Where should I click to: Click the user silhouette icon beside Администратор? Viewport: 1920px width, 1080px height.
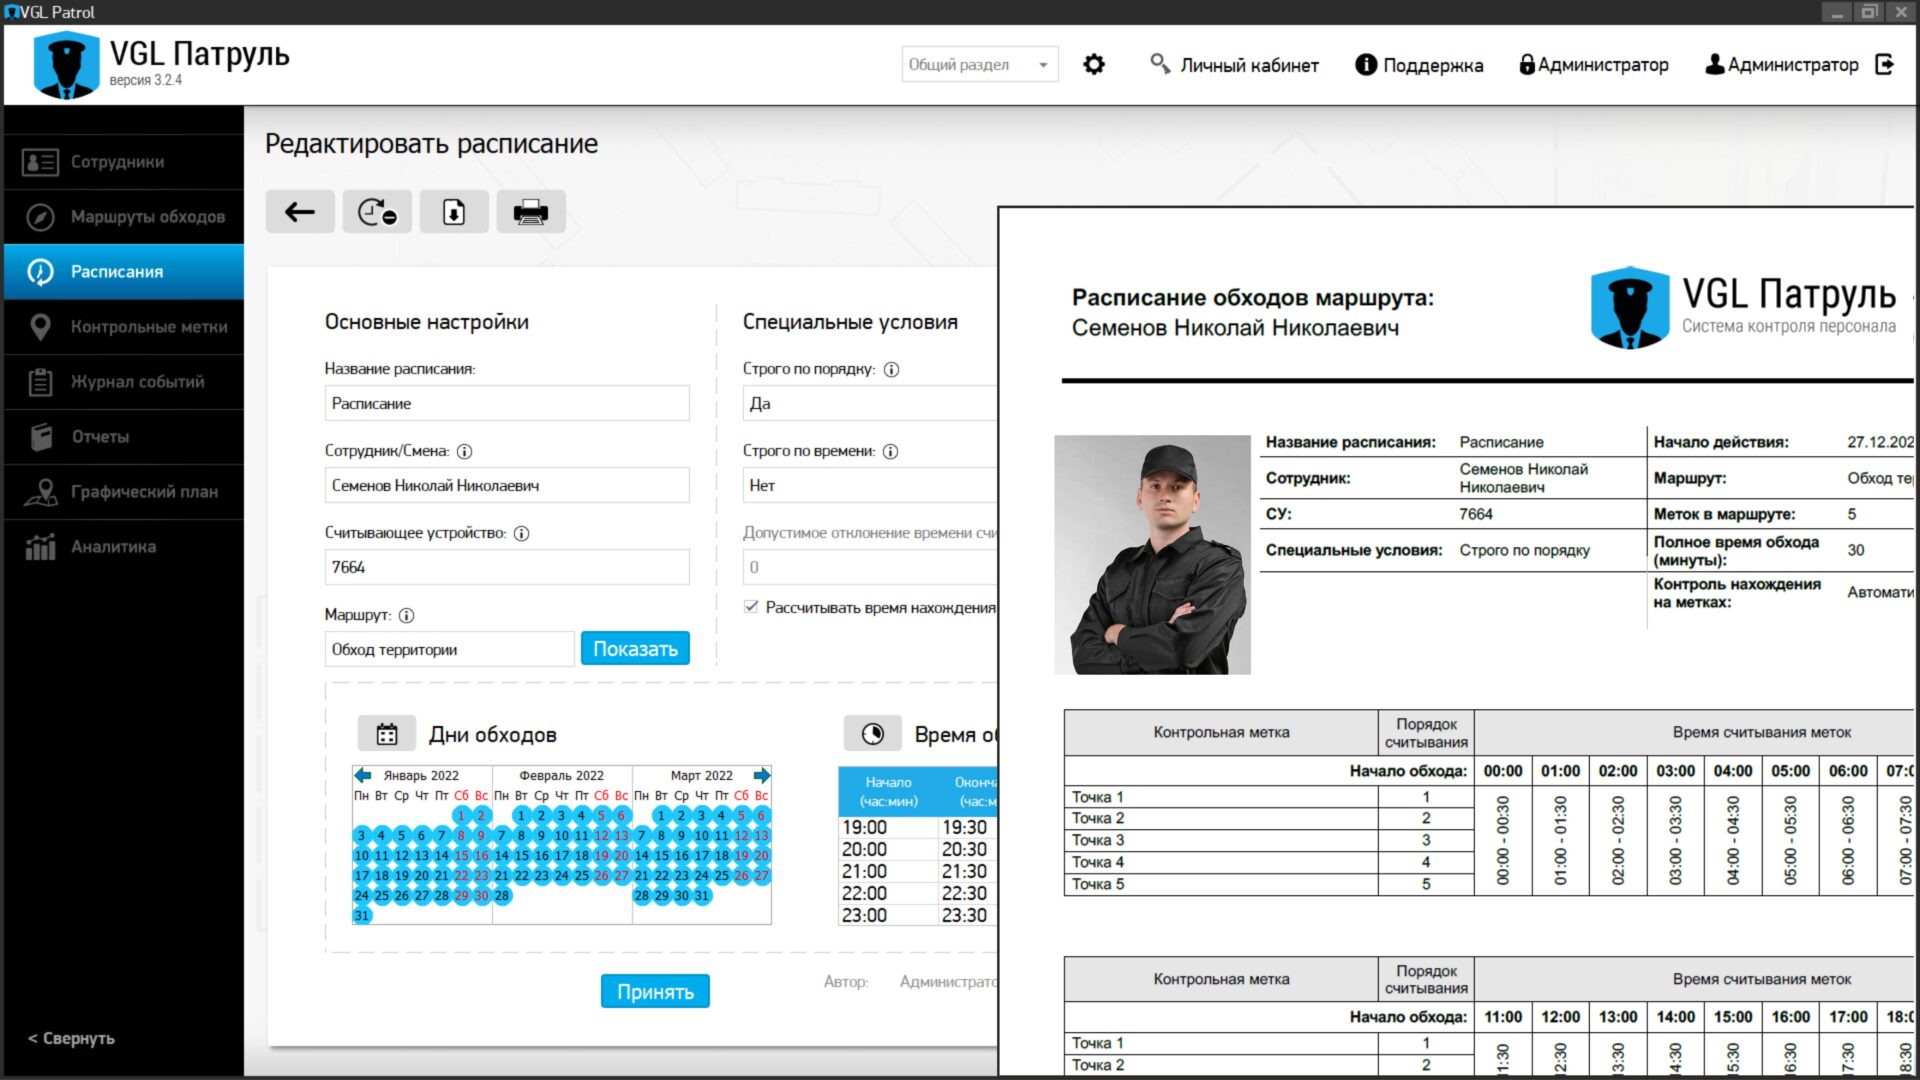pyautogui.click(x=1715, y=65)
